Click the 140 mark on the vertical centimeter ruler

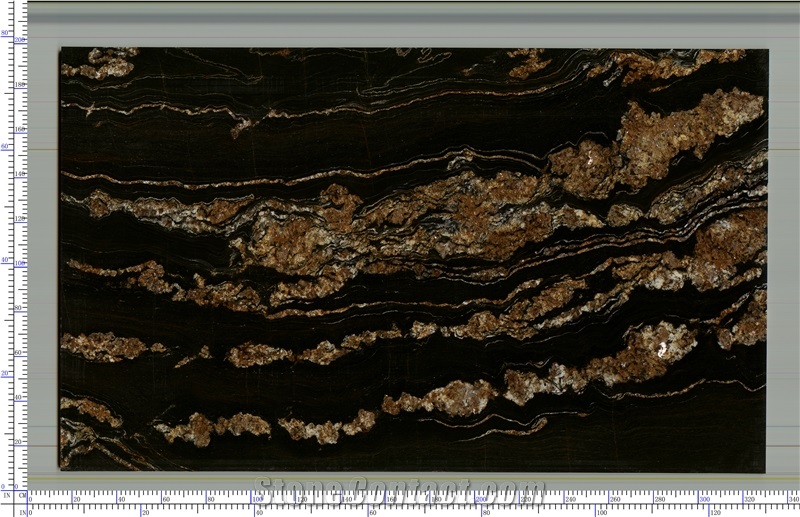(x=20, y=174)
